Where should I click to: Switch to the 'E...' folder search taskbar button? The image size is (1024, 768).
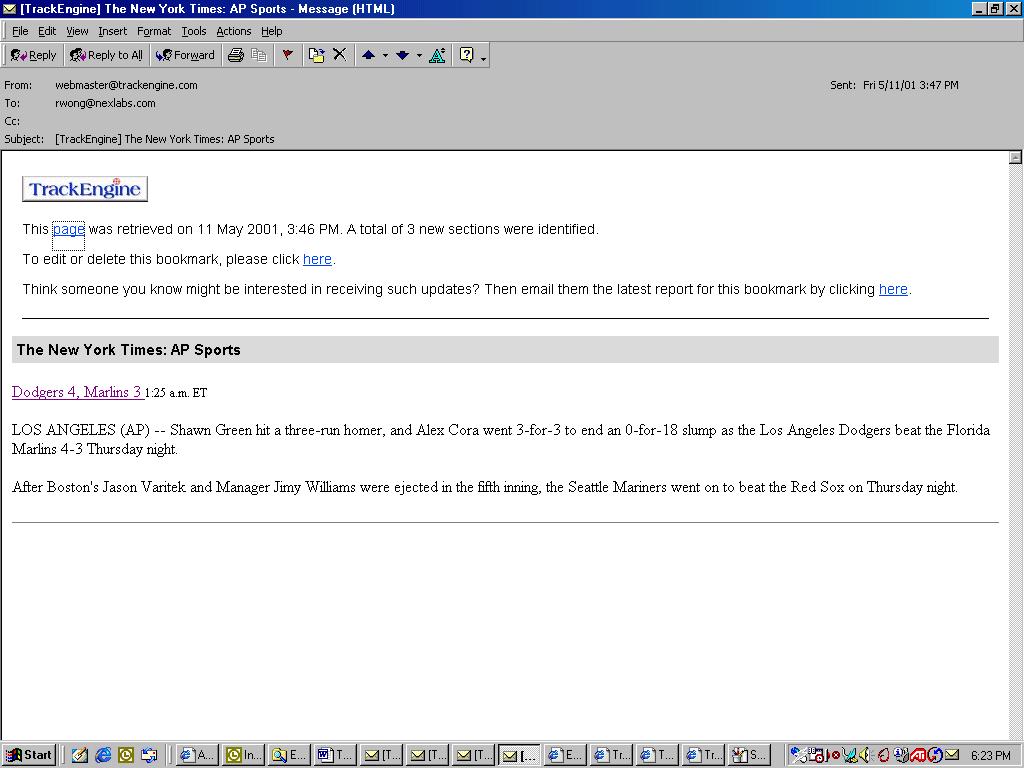coord(289,755)
